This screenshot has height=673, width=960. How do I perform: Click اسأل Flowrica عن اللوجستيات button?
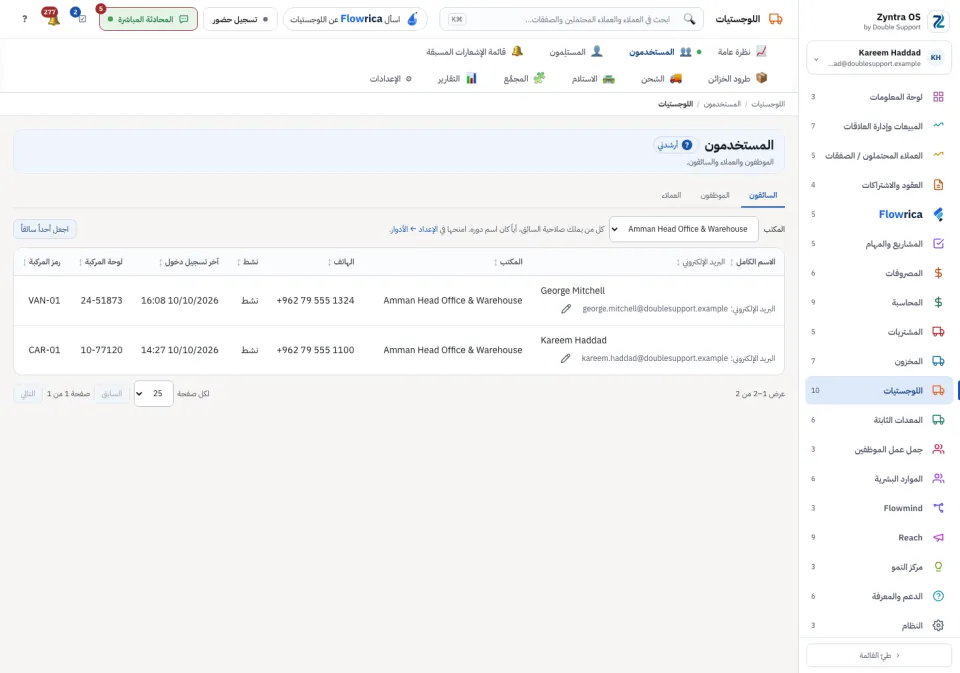[x=354, y=19]
